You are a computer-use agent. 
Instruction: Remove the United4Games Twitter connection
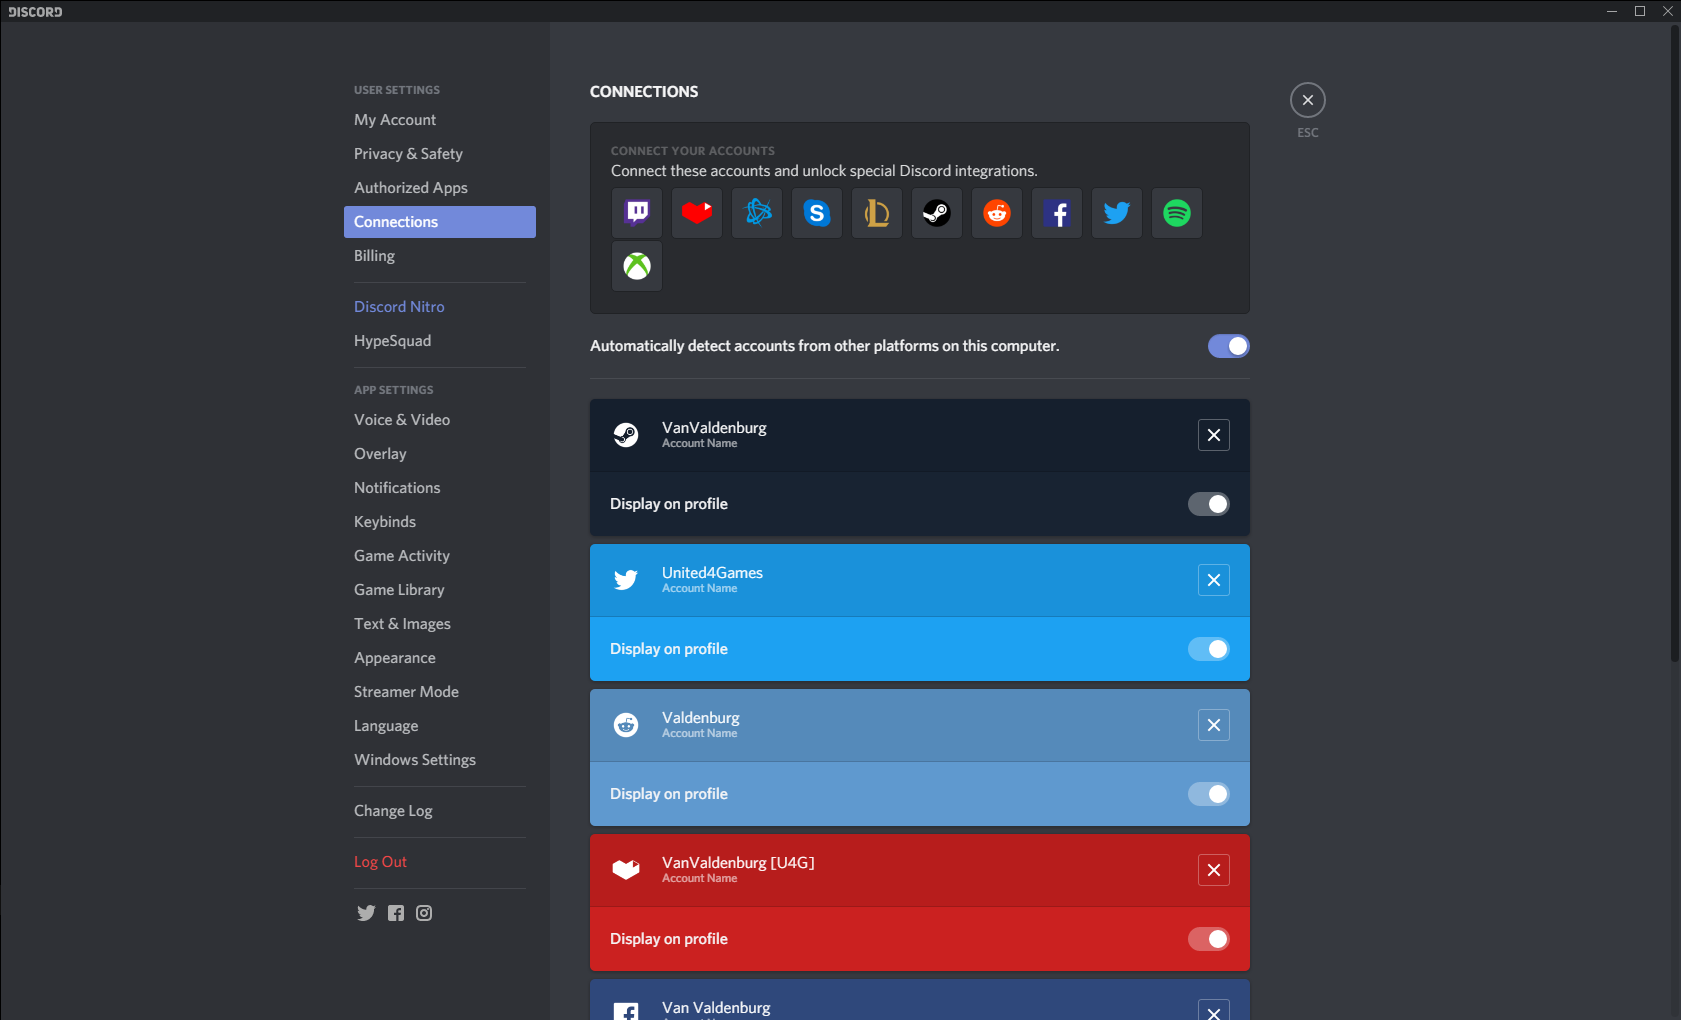point(1214,580)
